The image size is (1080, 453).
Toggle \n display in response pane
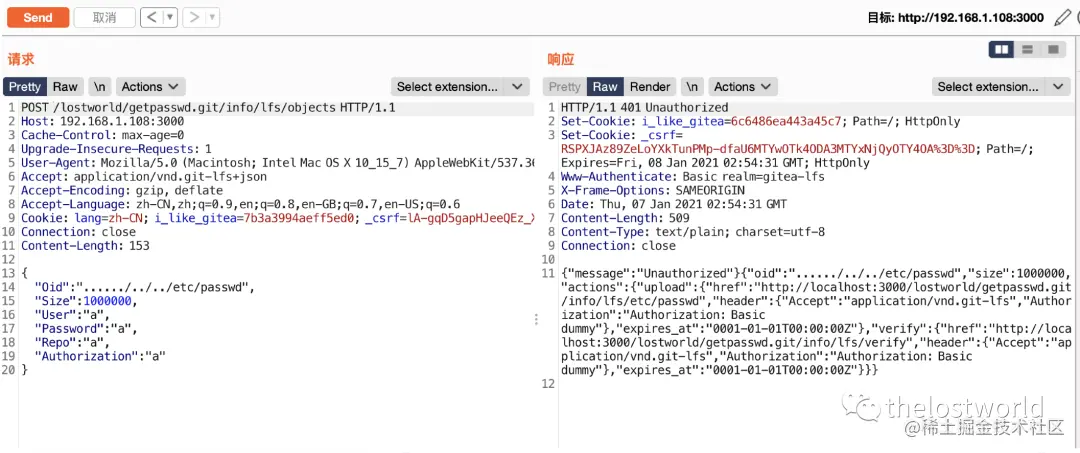693,87
